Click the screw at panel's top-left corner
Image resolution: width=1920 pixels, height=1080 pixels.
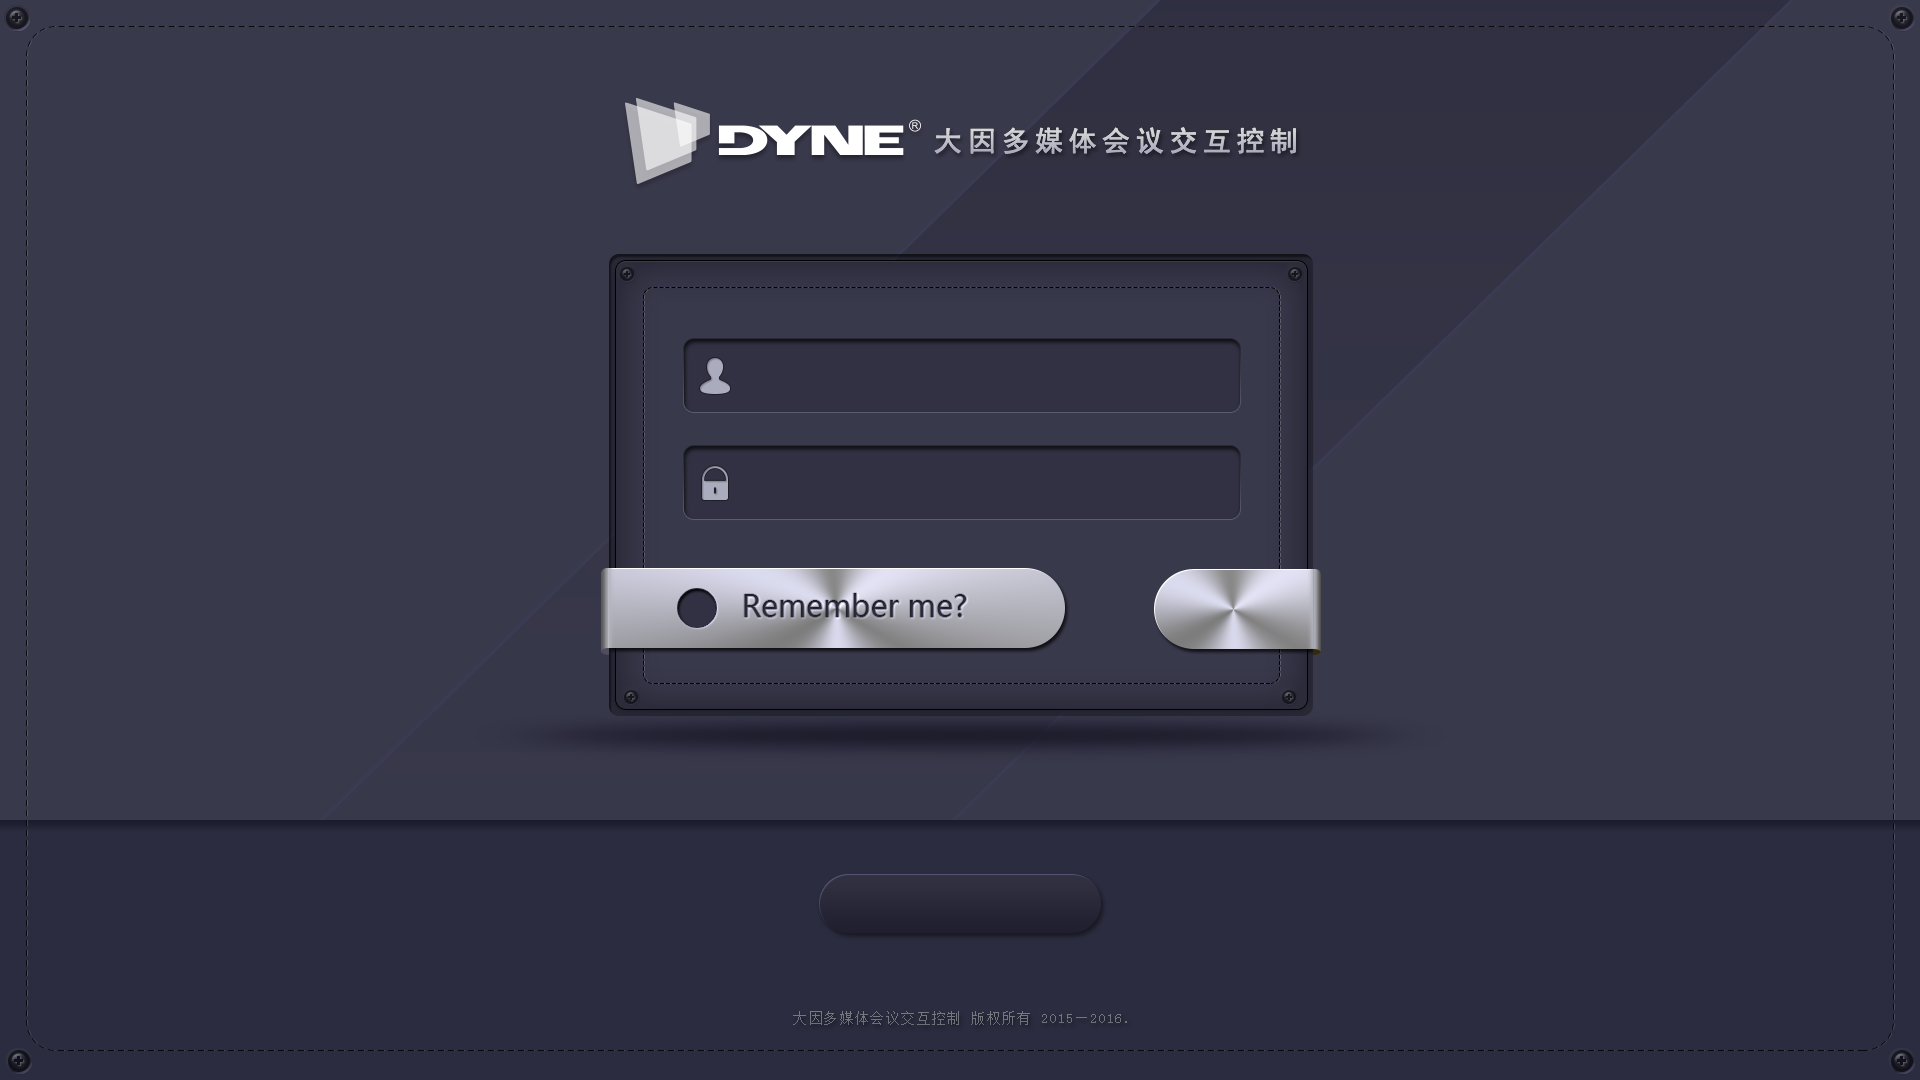coord(627,274)
